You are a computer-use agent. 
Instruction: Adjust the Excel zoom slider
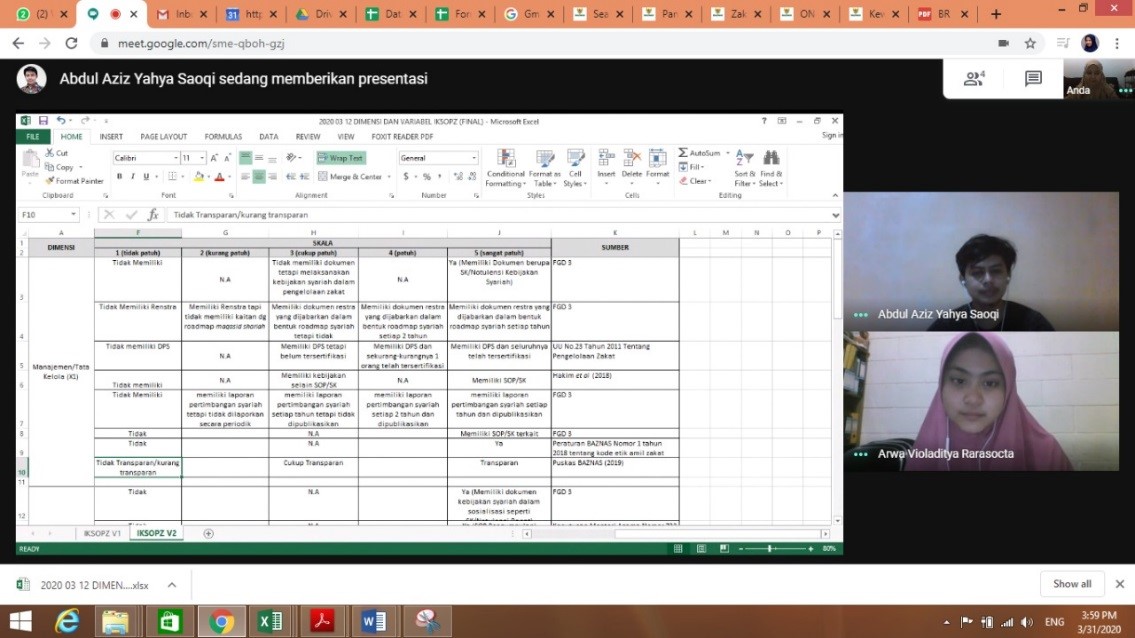point(769,549)
